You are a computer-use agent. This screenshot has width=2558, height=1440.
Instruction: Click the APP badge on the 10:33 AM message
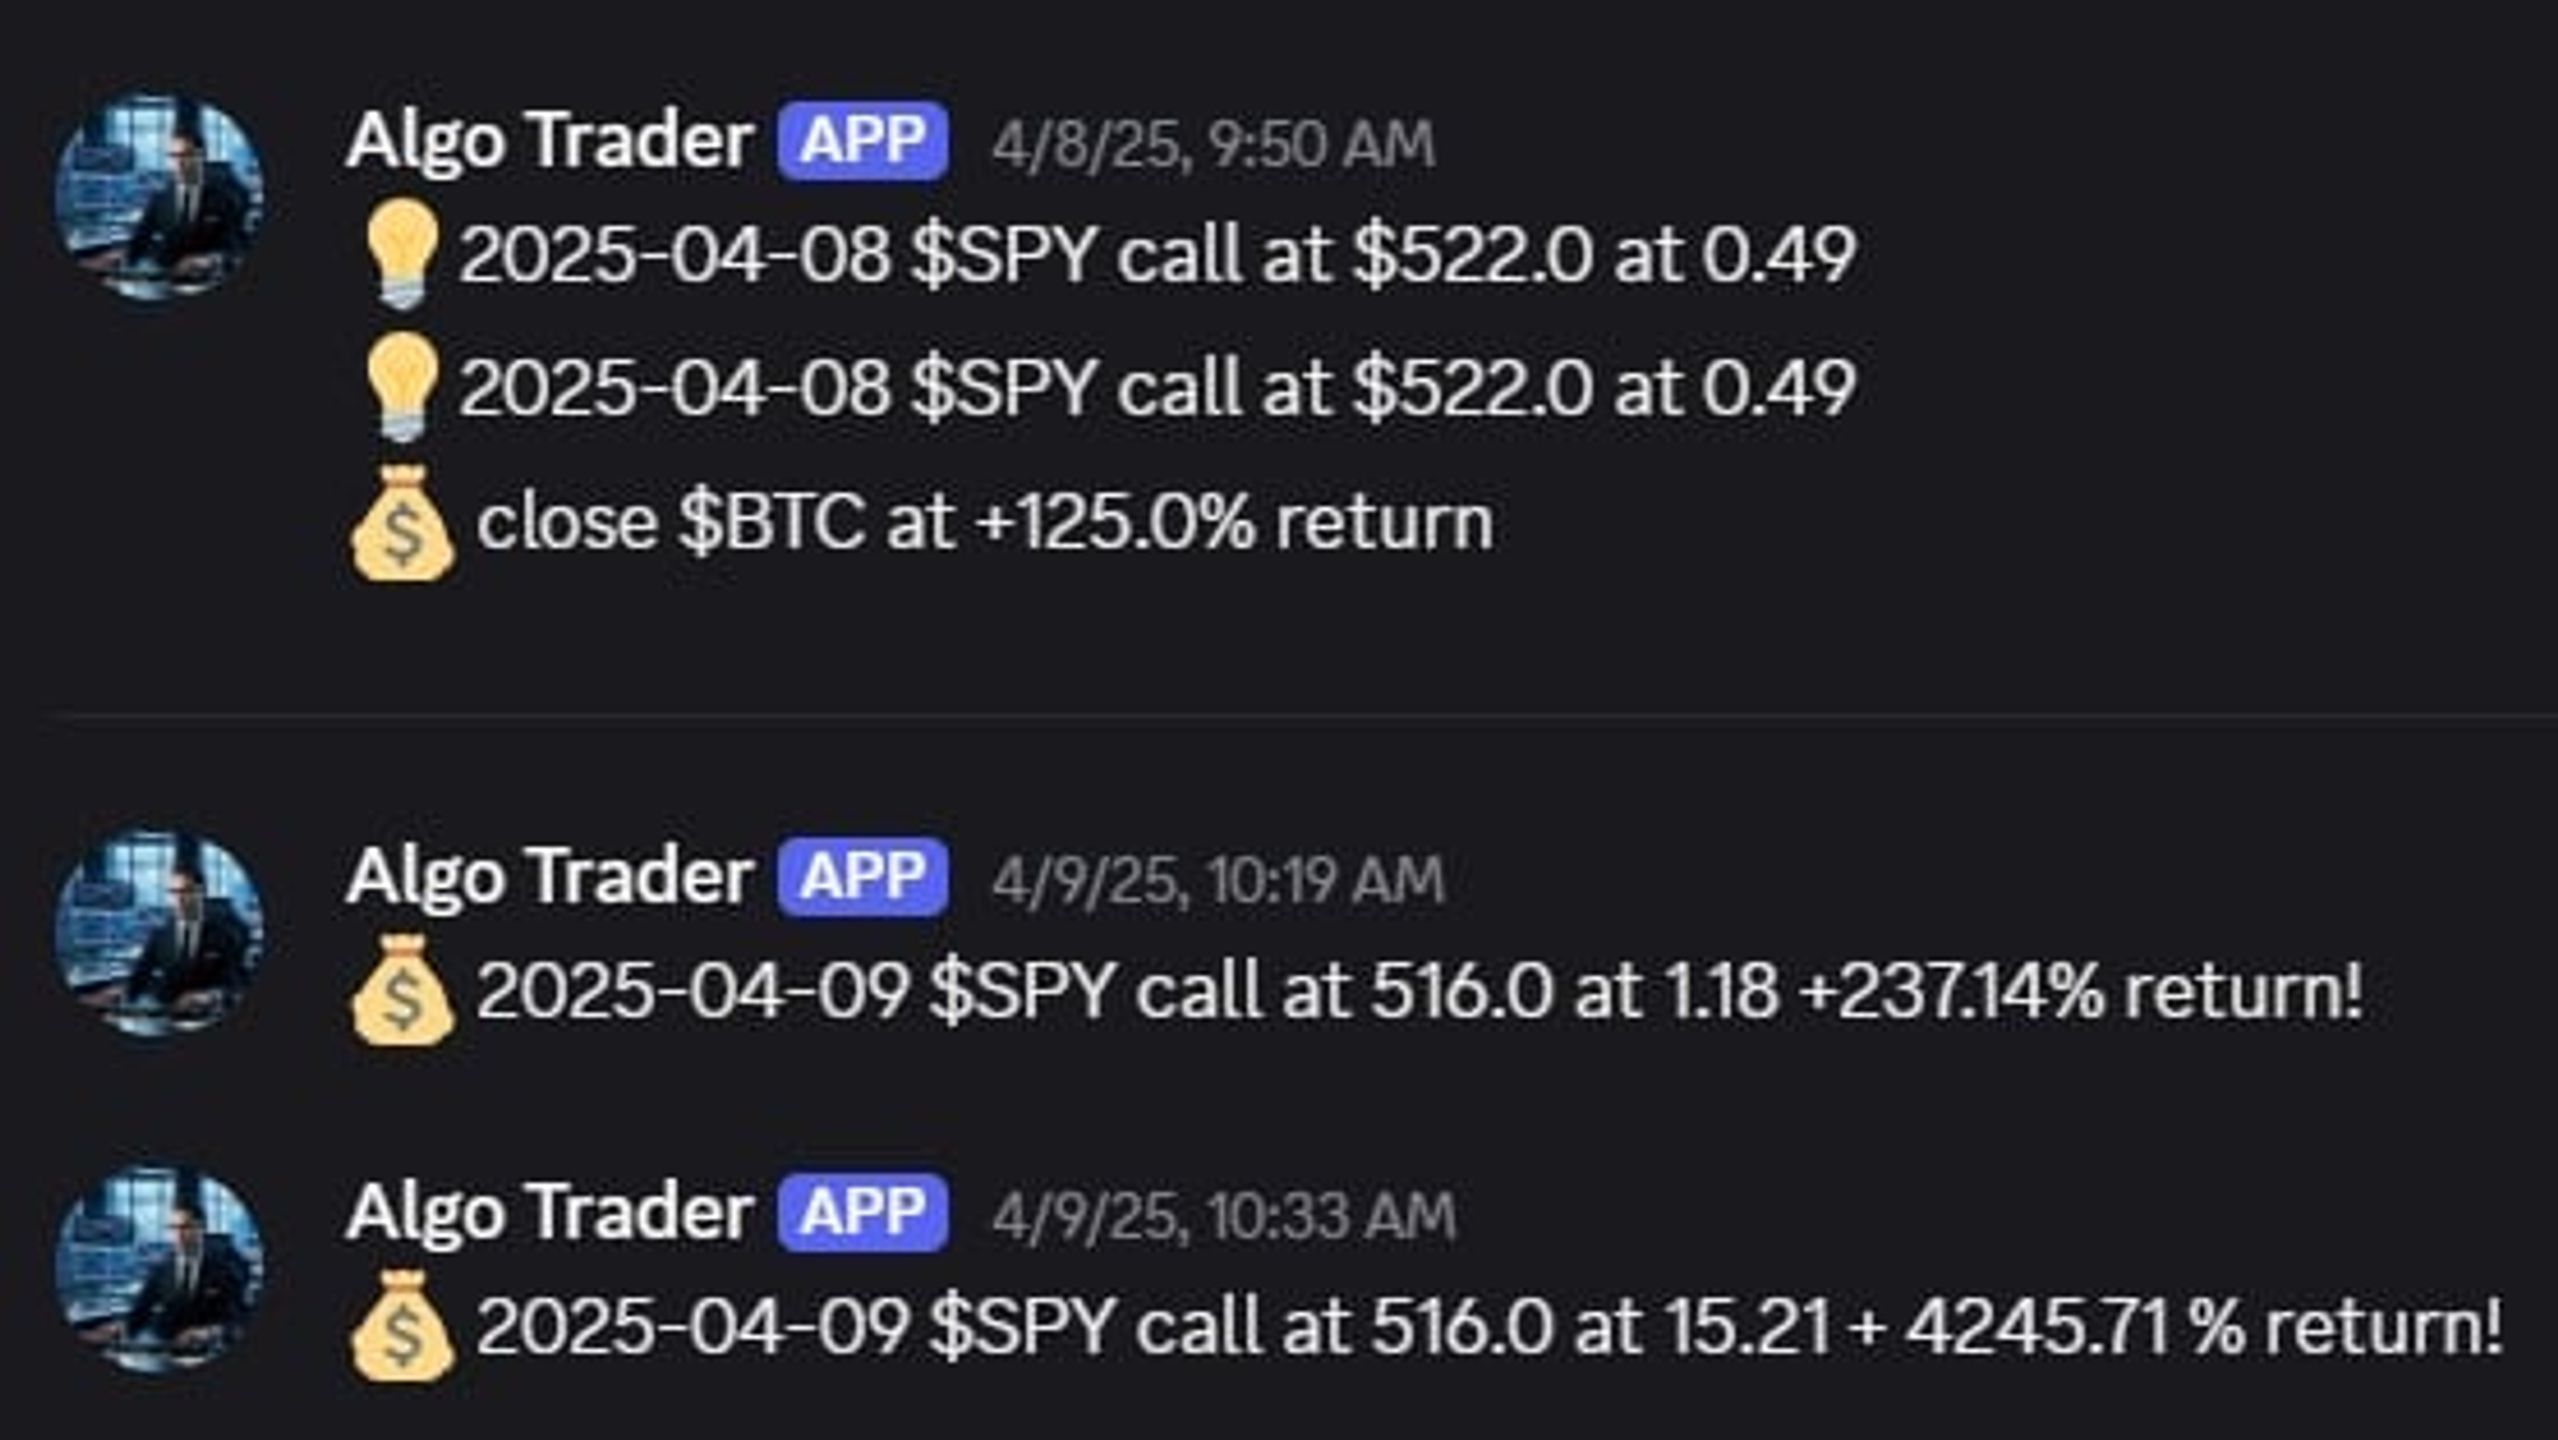pyautogui.click(x=863, y=1212)
